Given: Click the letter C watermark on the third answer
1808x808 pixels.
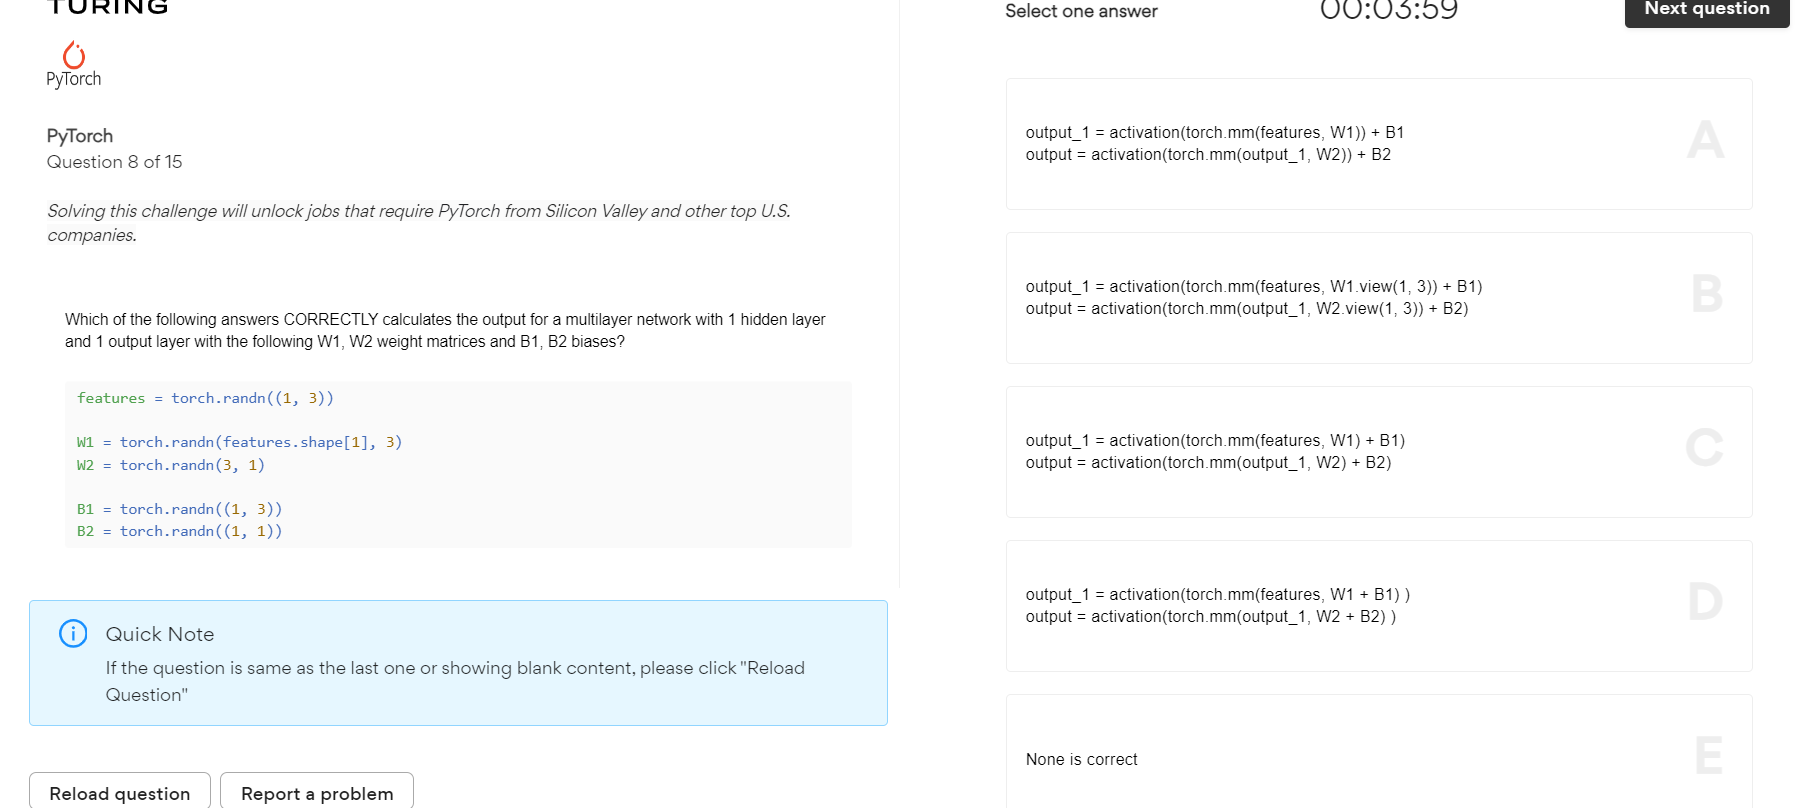Looking at the screenshot, I should click(x=1704, y=449).
